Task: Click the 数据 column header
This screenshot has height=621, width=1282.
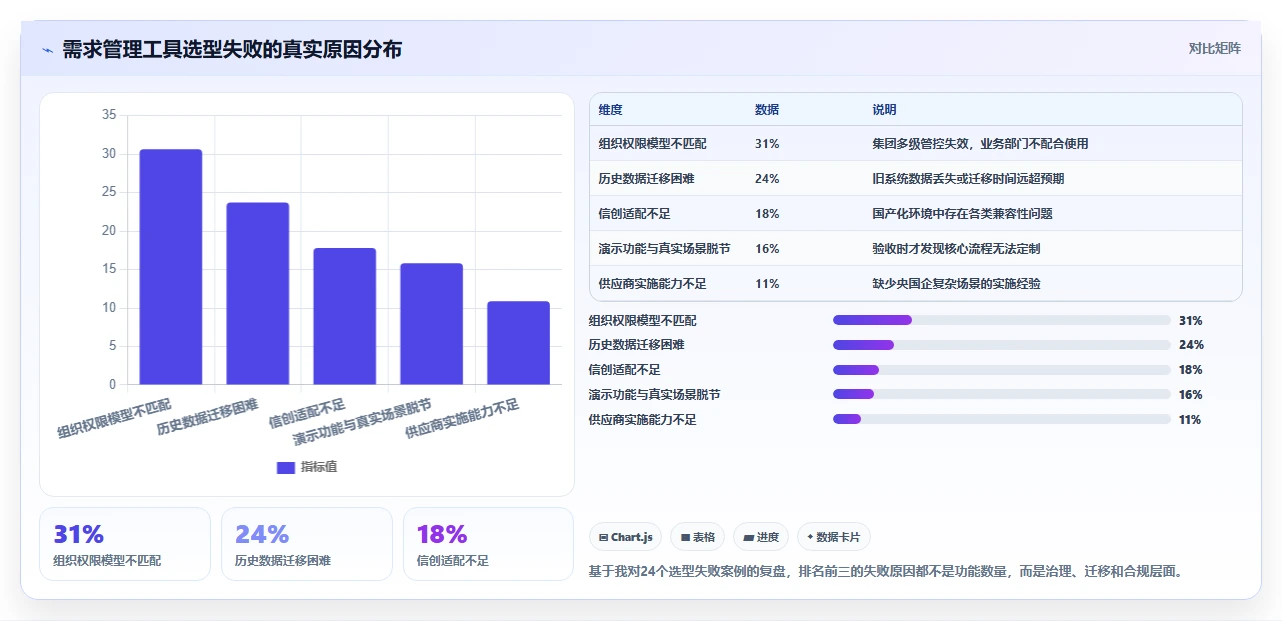Action: tap(767, 110)
